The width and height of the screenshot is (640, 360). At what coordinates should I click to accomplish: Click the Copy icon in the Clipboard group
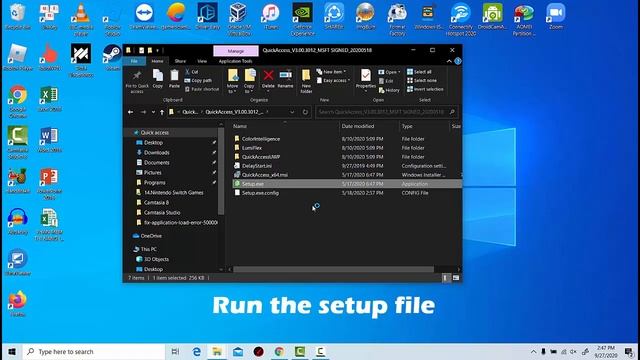[x=158, y=79]
